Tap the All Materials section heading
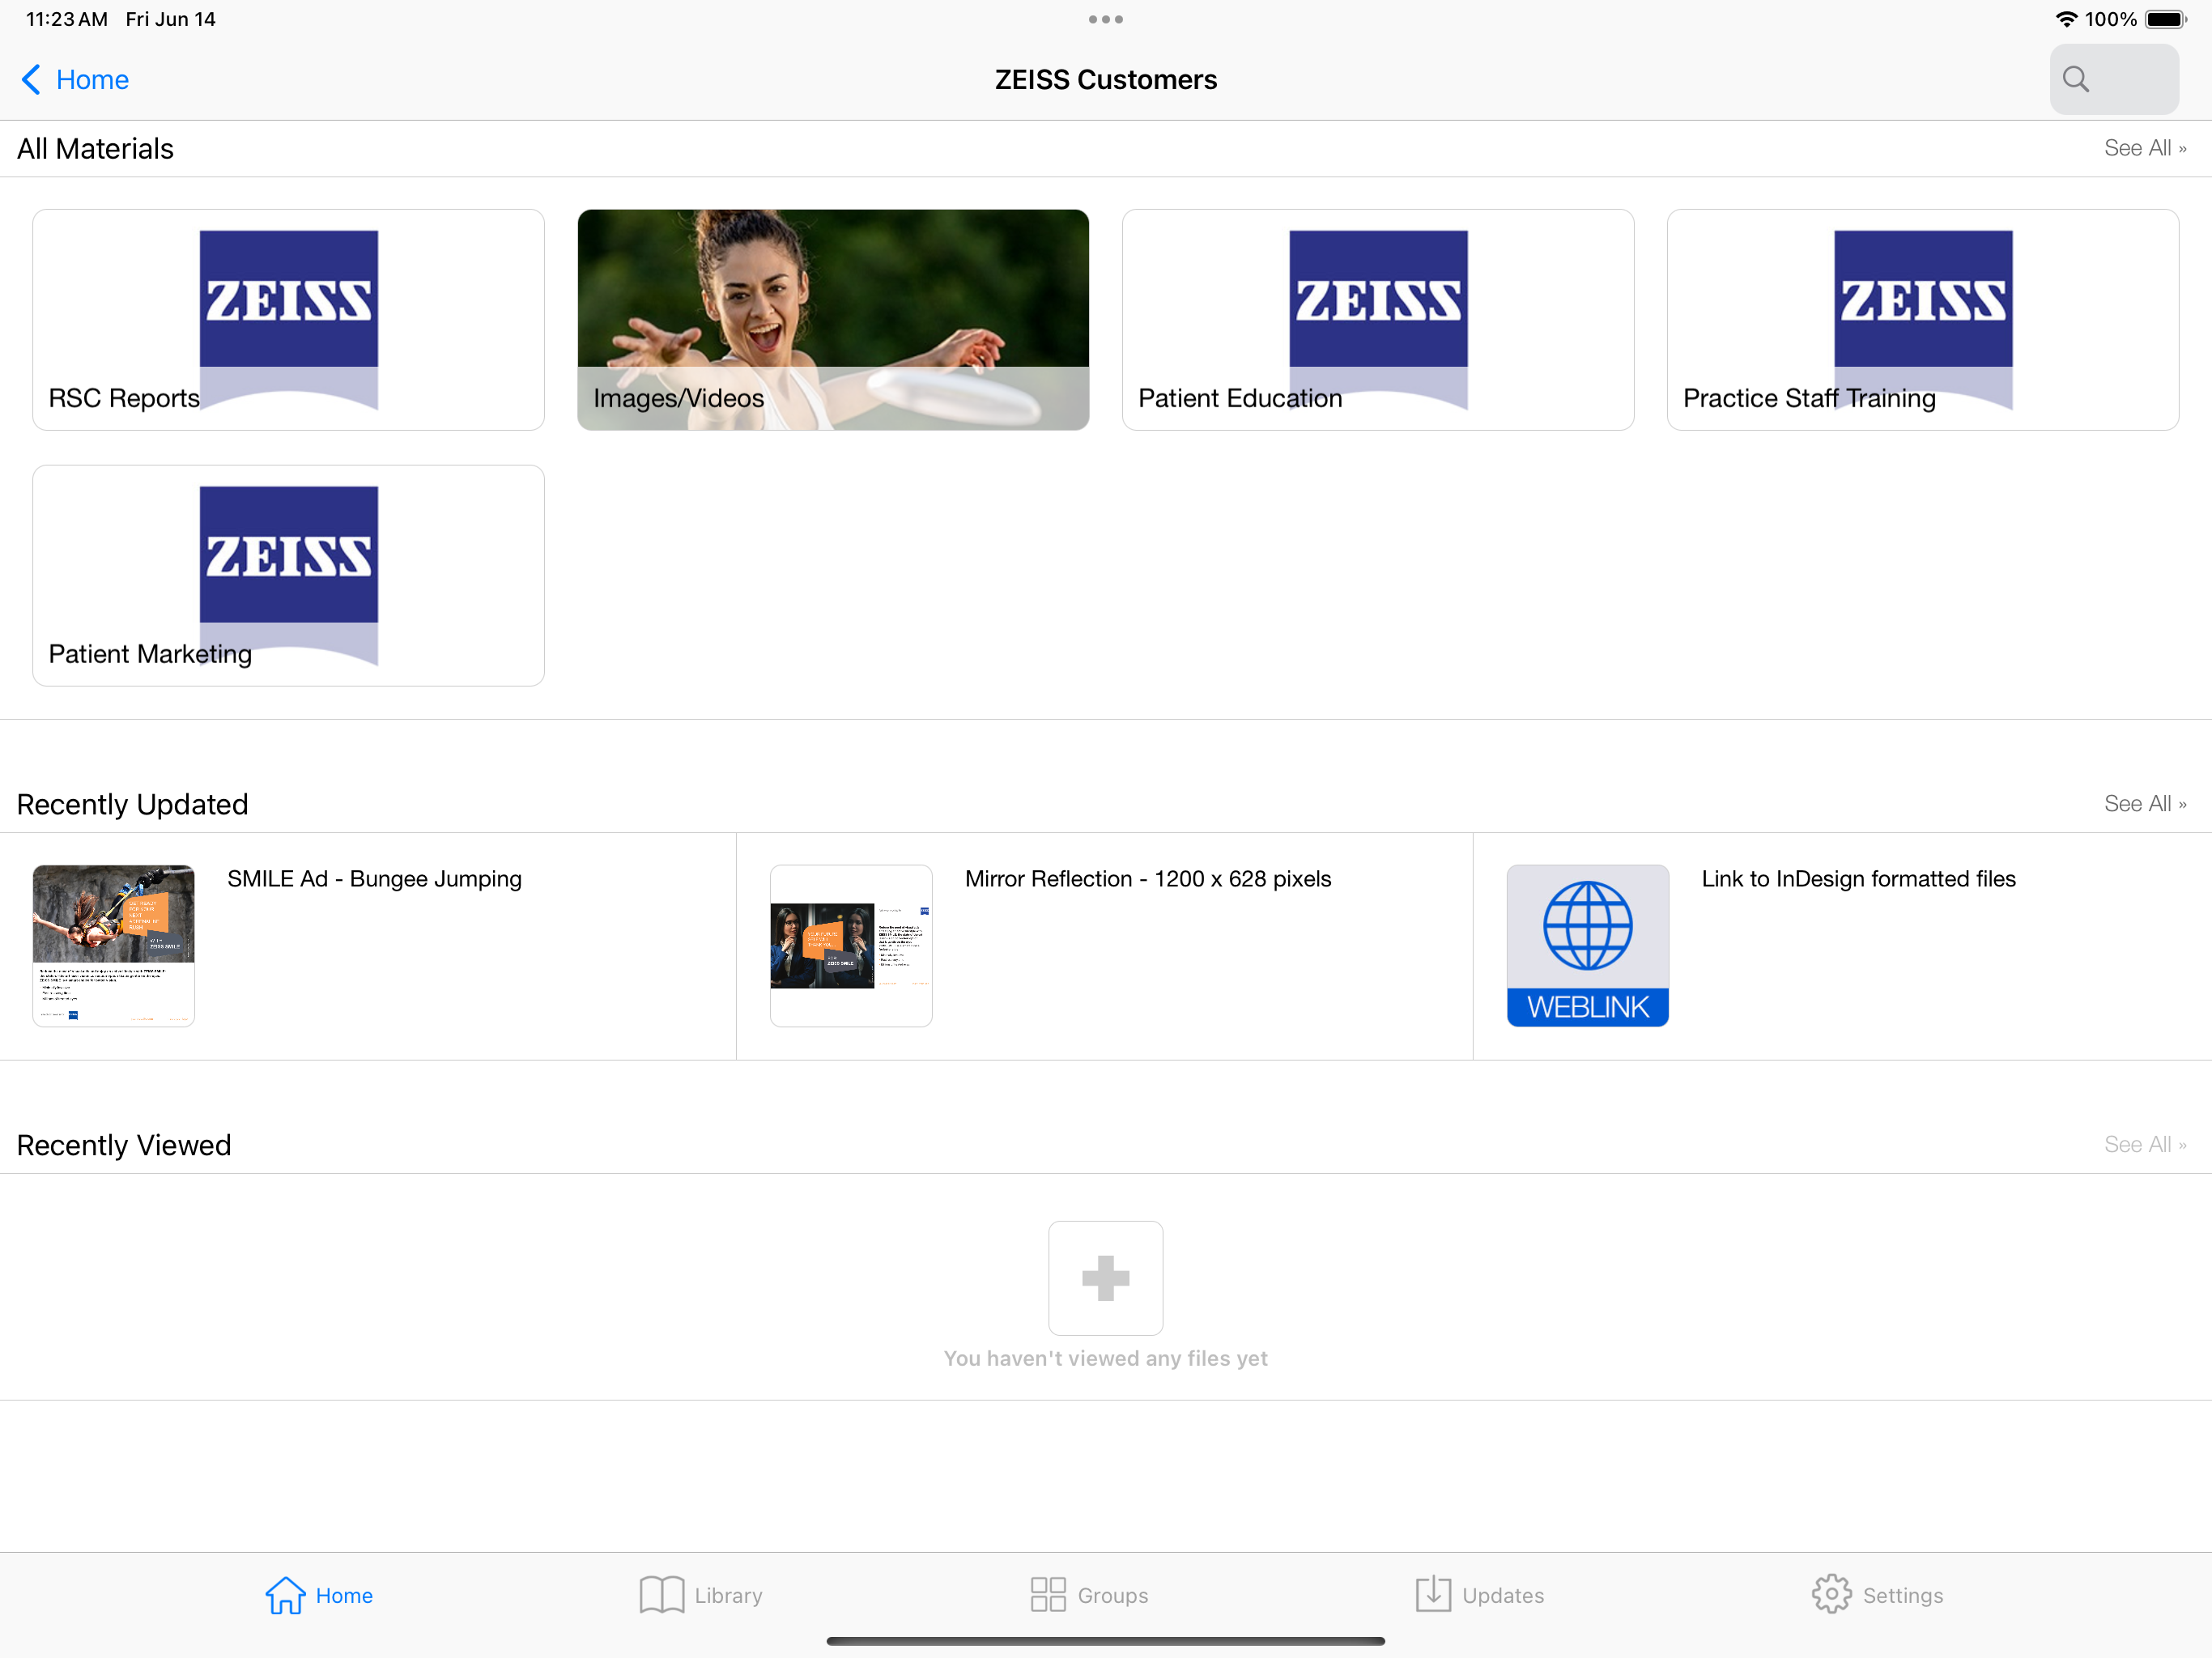 coord(95,149)
